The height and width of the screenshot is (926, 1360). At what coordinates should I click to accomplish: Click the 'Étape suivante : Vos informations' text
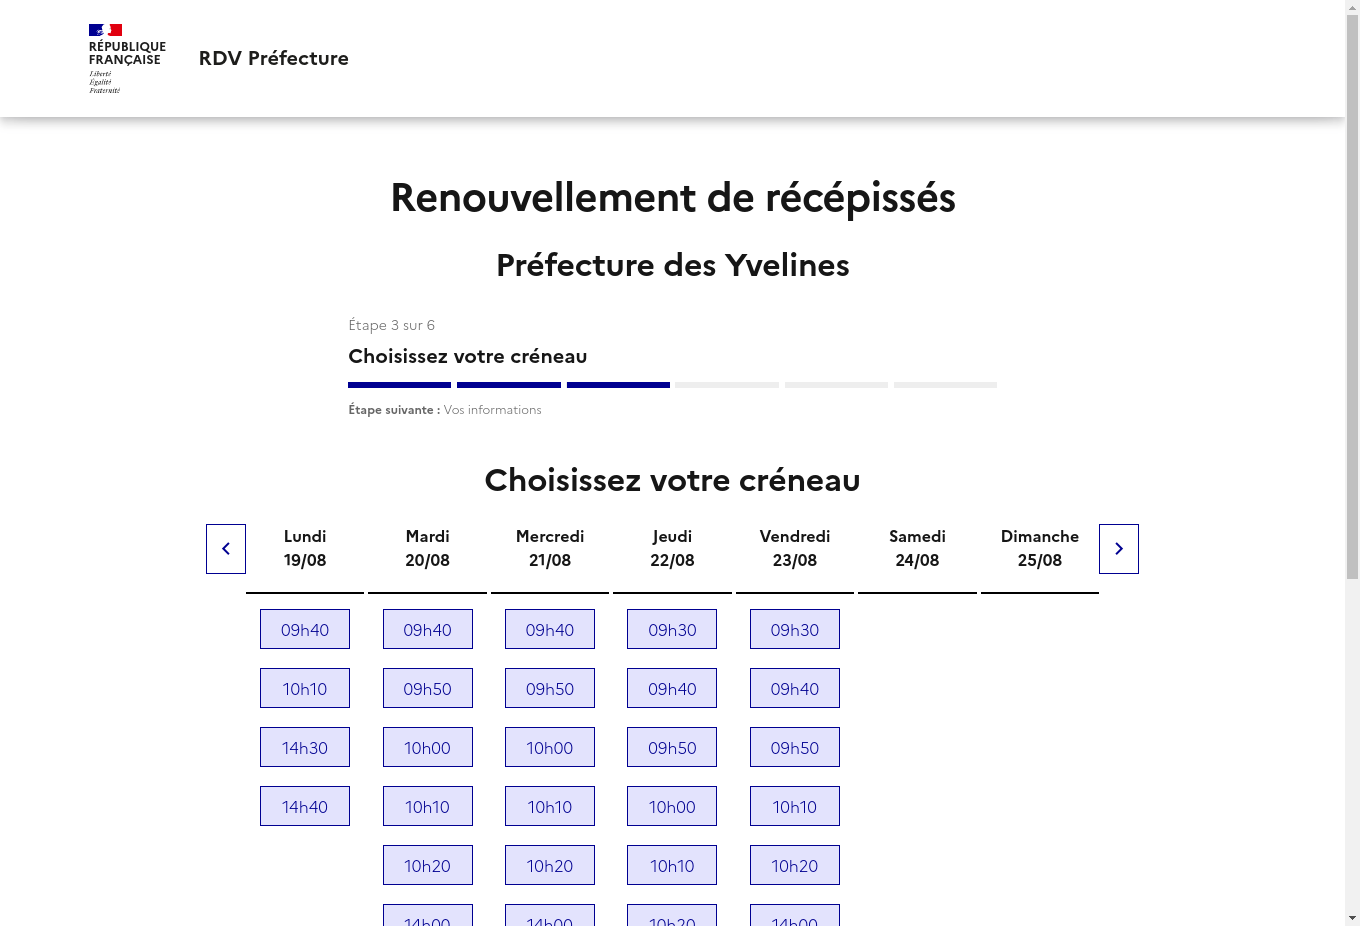(x=445, y=410)
